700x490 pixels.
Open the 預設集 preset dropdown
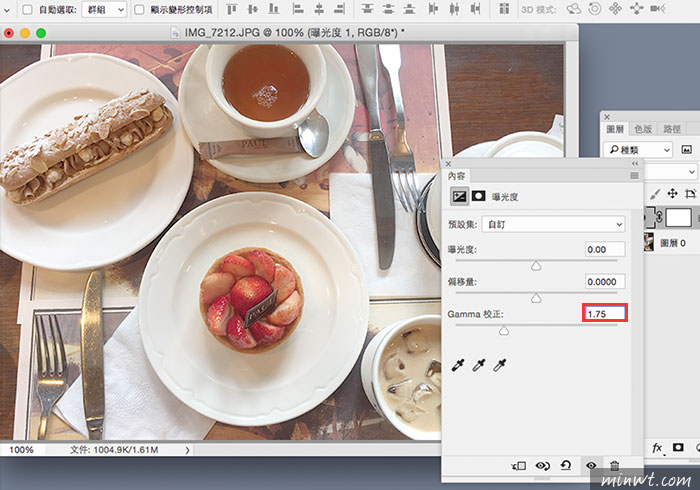coord(553,223)
